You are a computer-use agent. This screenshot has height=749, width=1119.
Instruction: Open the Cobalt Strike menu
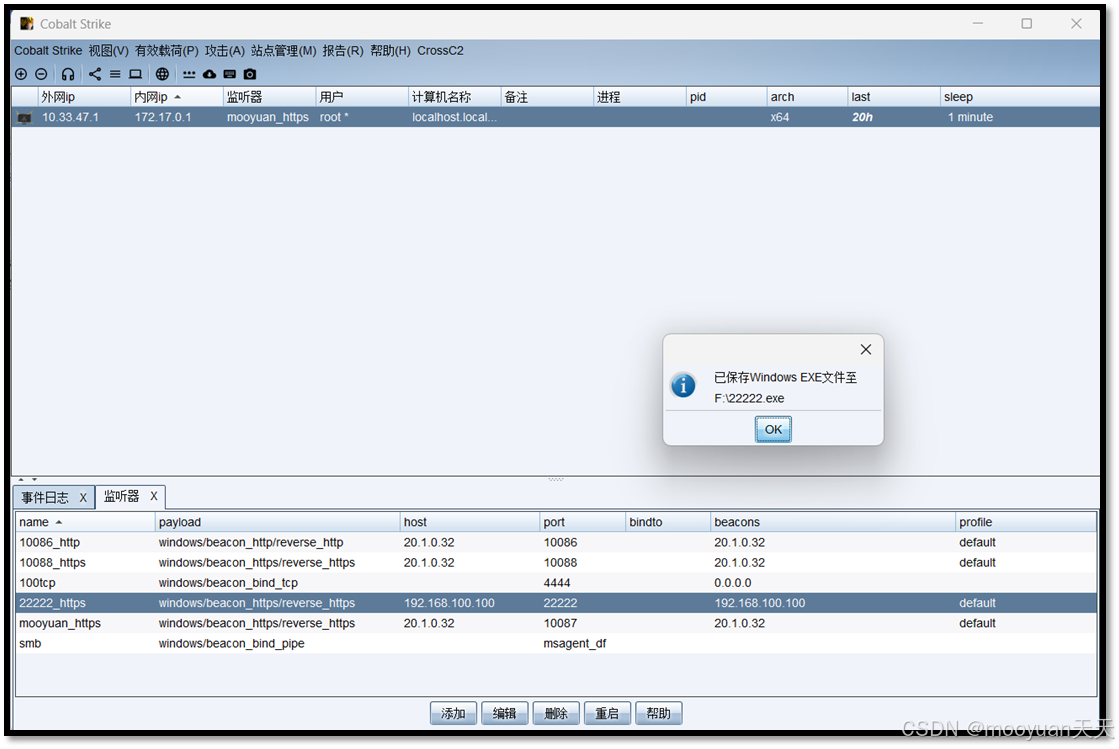pos(49,51)
